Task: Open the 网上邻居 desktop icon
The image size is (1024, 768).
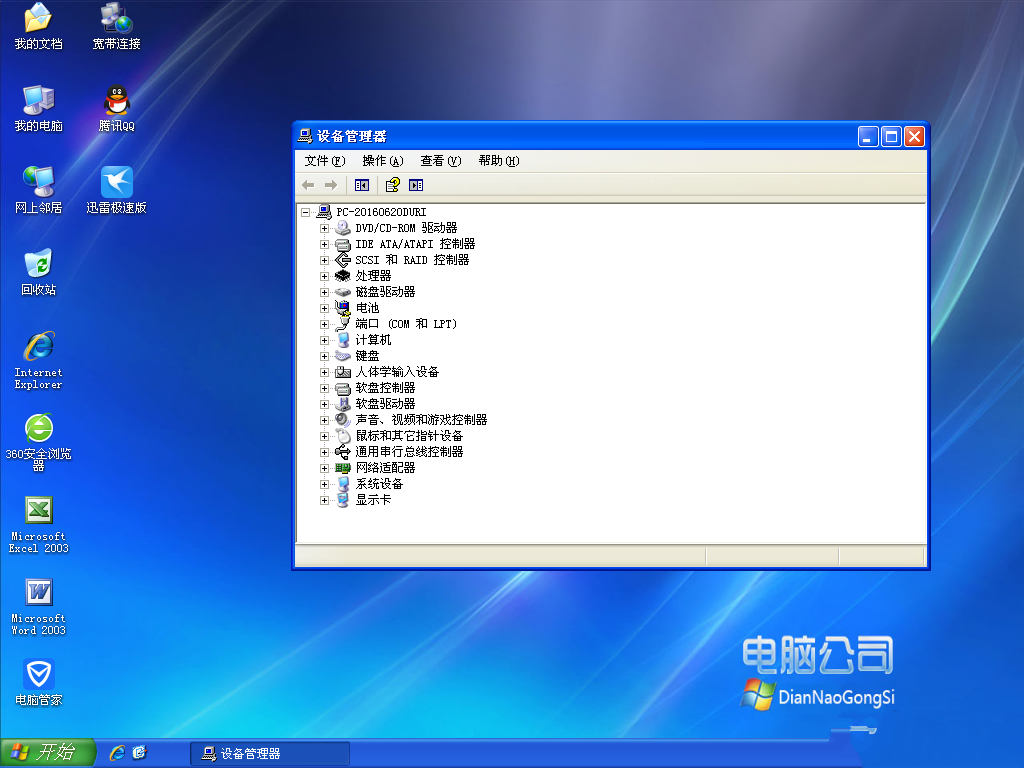Action: tap(39, 190)
